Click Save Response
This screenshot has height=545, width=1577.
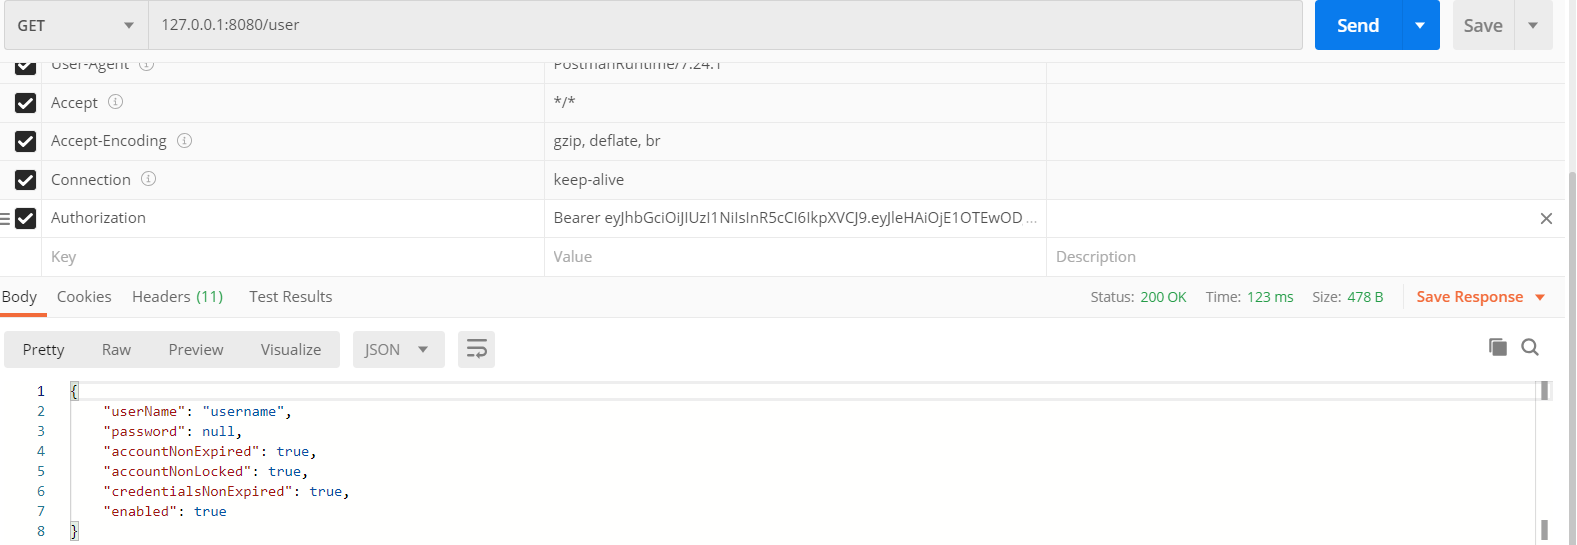pos(1469,297)
